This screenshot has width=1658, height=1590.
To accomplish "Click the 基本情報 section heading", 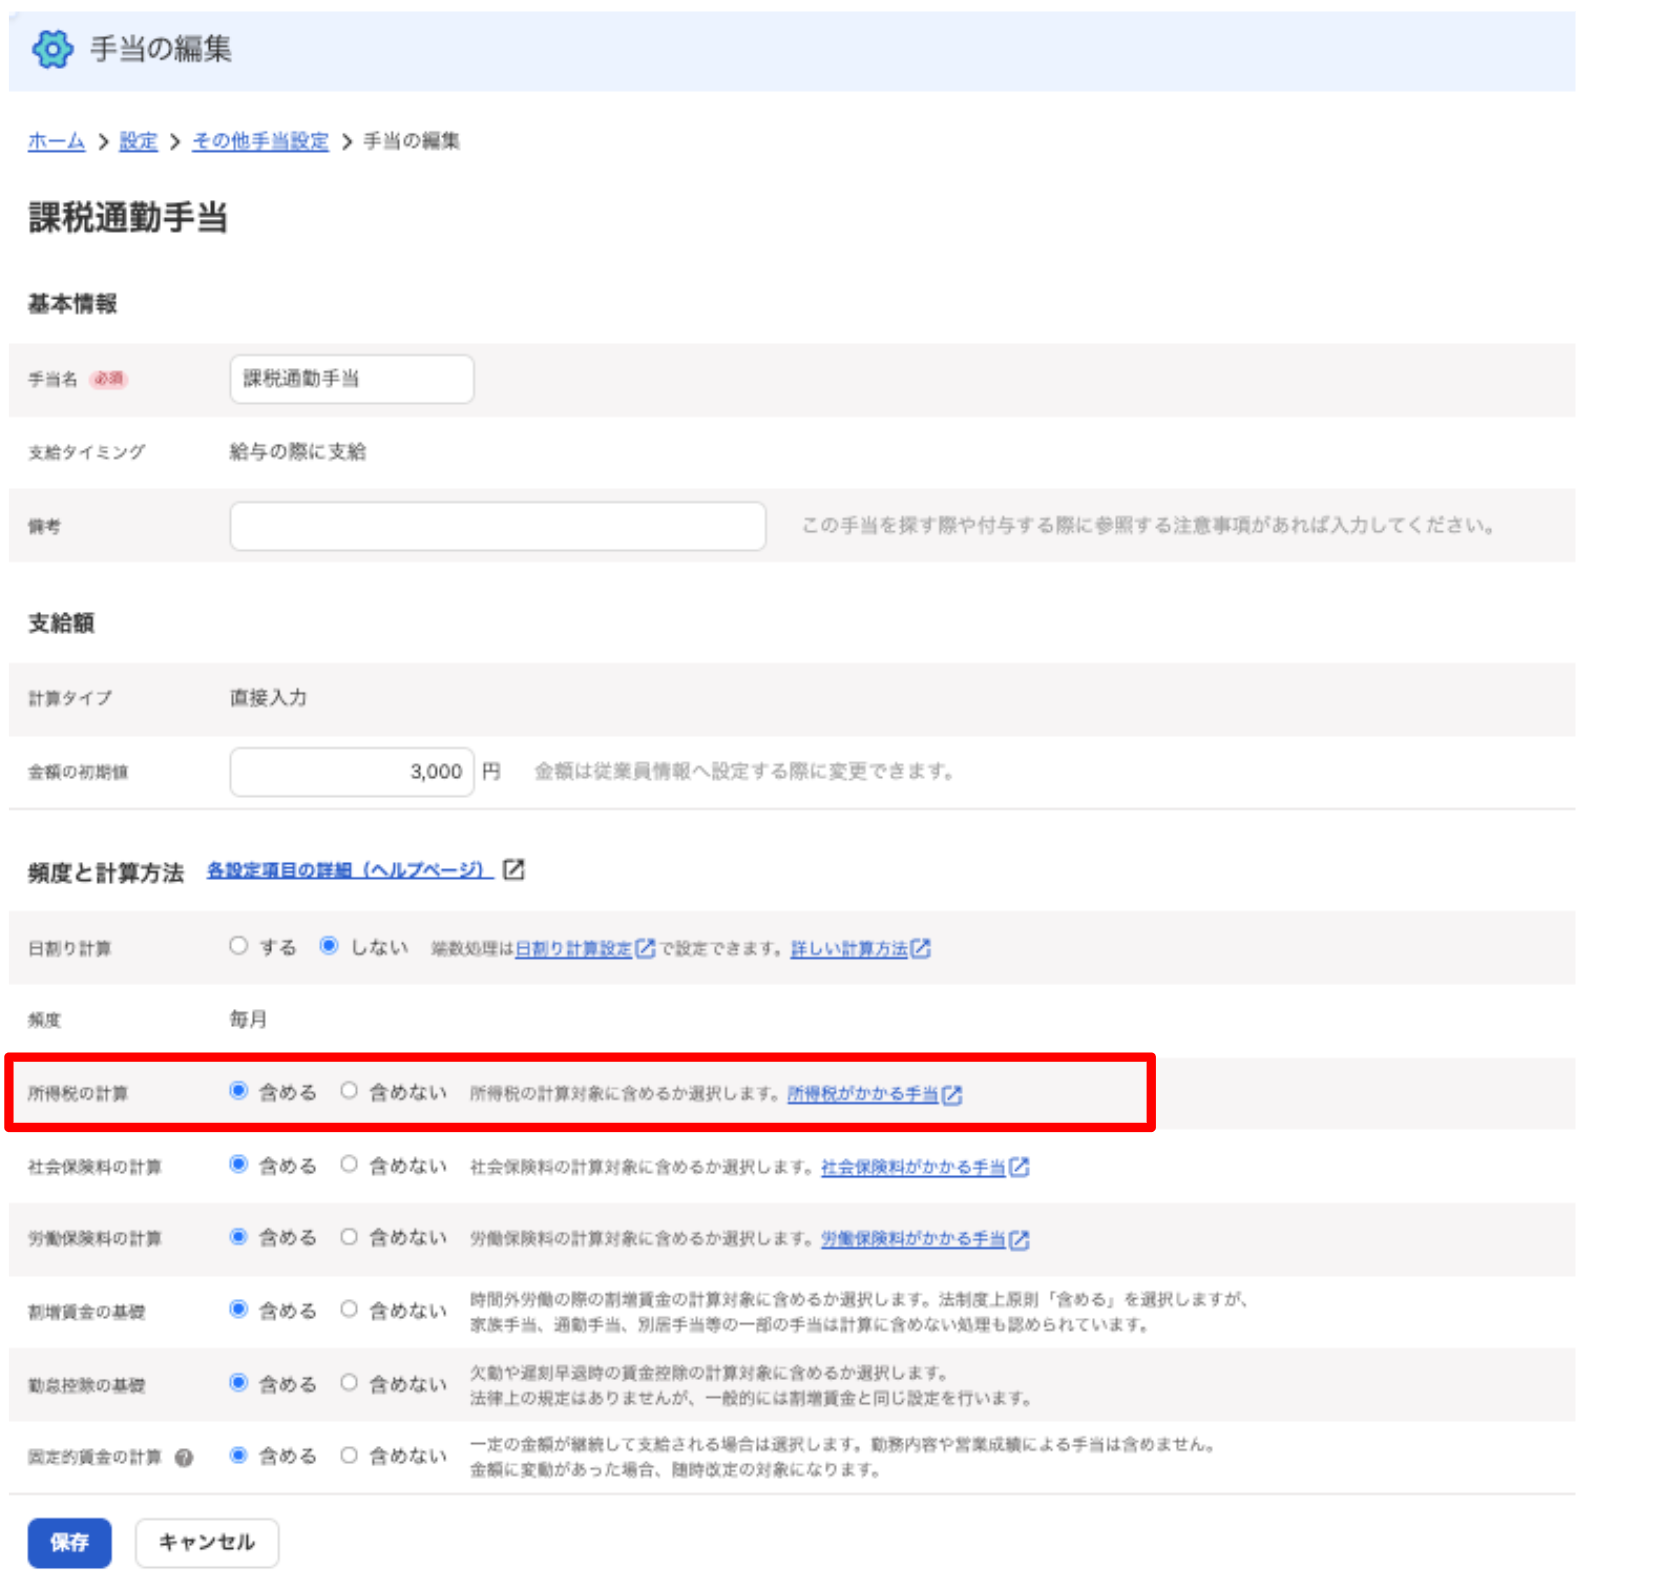I will [72, 304].
